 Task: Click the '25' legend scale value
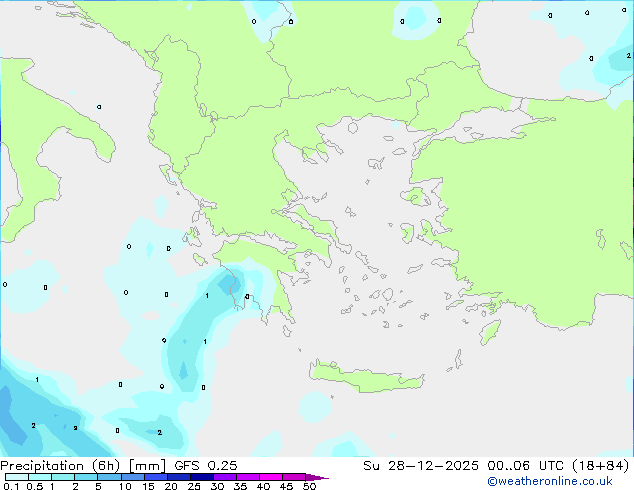(x=194, y=486)
